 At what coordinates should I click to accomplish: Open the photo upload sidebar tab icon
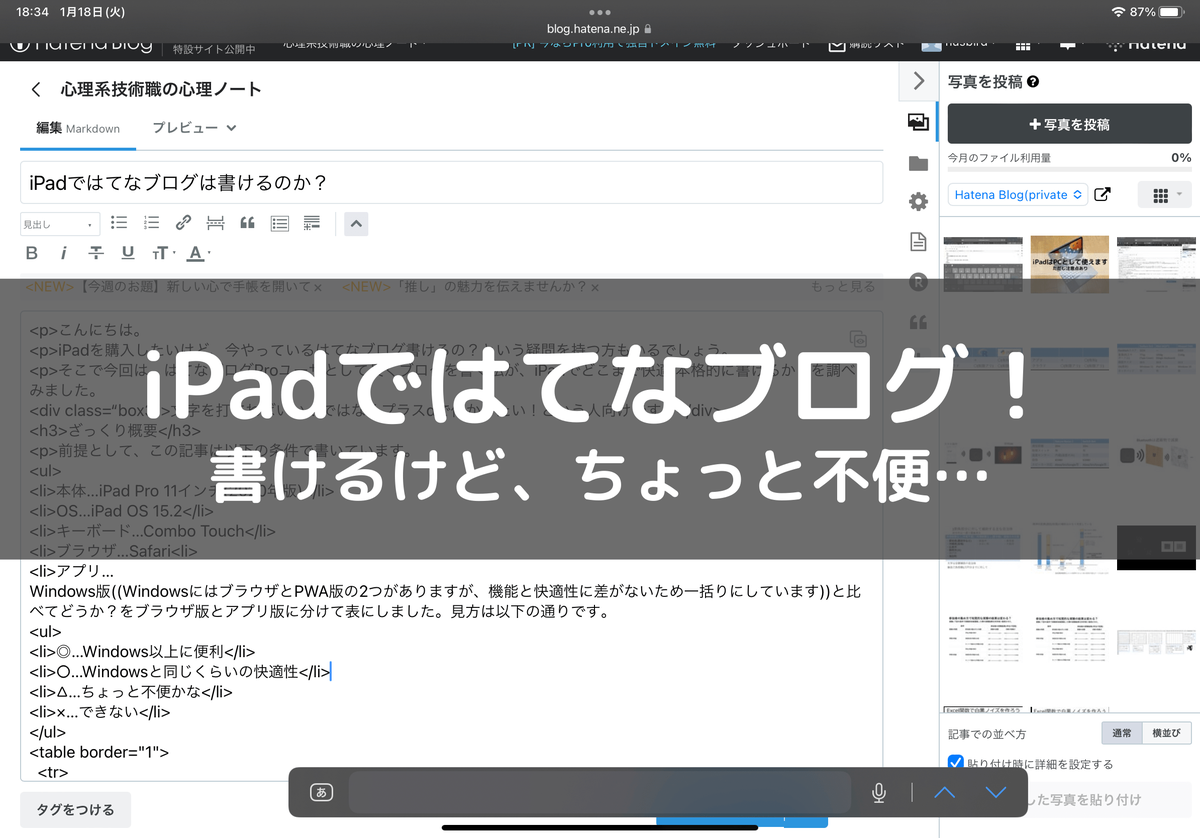point(918,123)
